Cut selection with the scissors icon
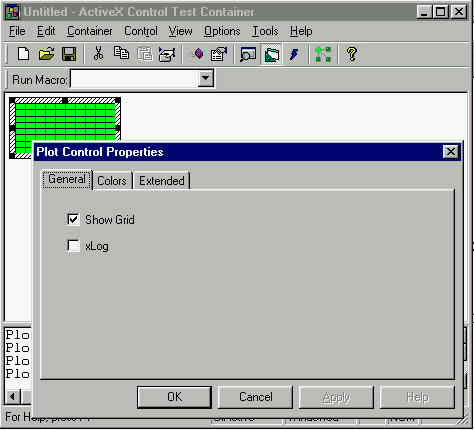The image size is (474, 430). tap(98, 54)
